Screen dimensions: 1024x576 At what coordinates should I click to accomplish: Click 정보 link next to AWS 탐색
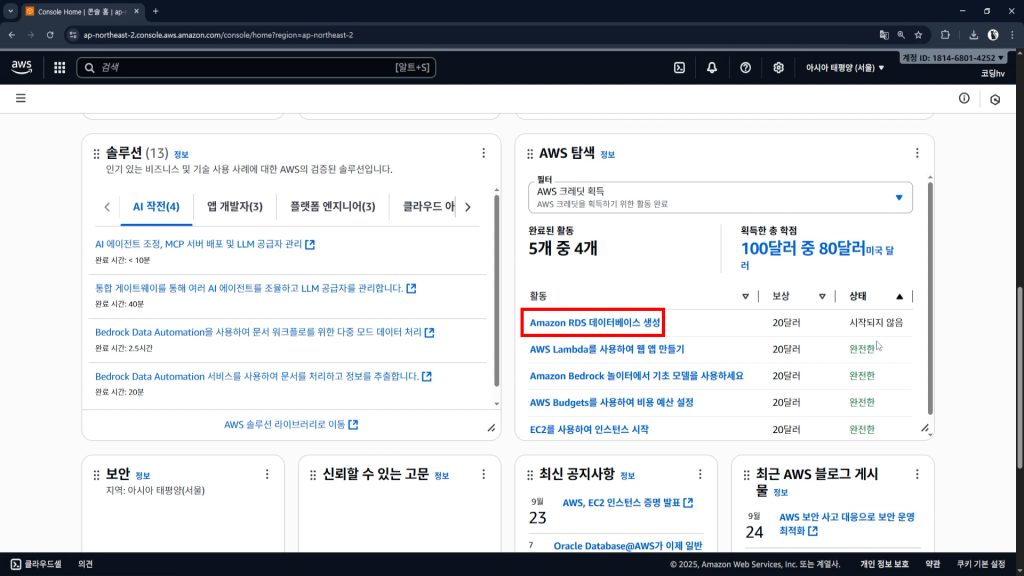pos(607,155)
